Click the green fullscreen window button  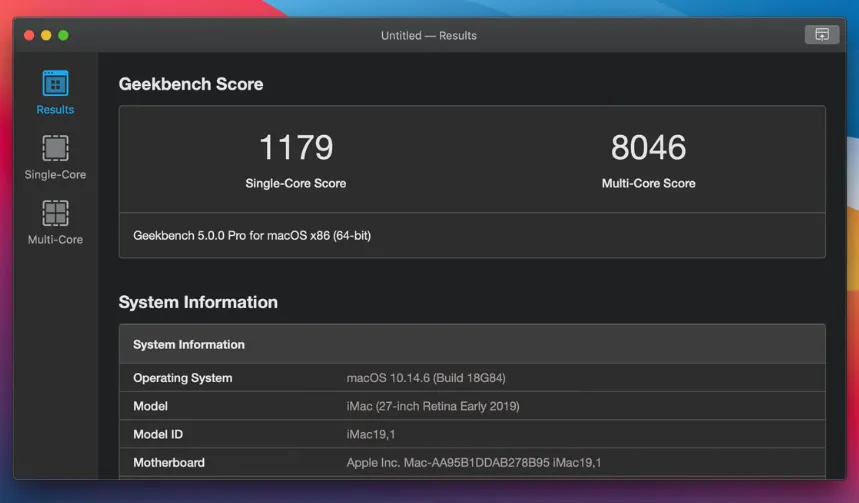64,36
